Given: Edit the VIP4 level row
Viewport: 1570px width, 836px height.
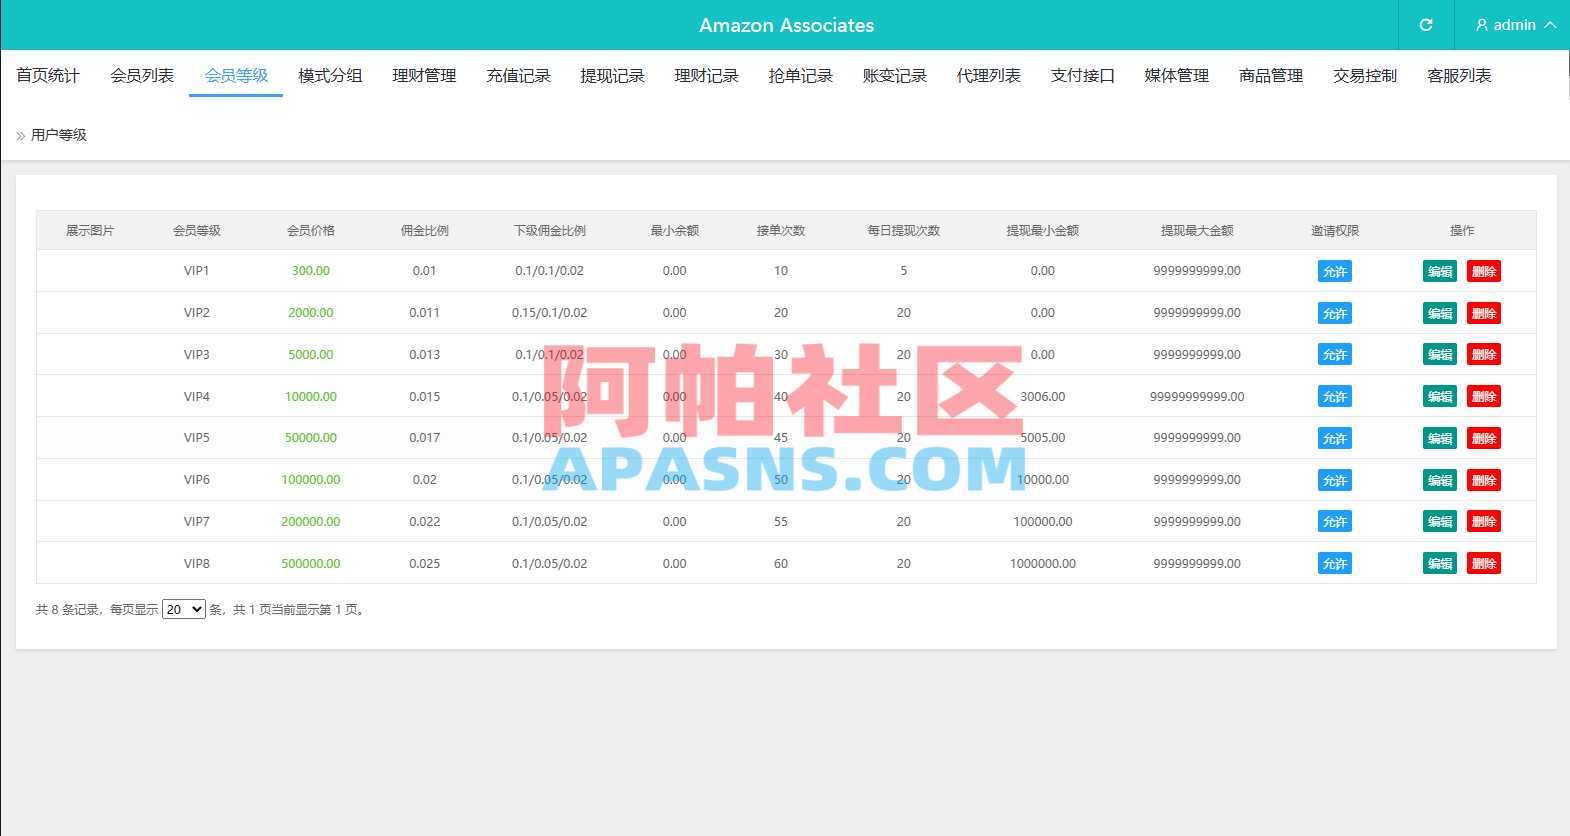Looking at the screenshot, I should pos(1440,397).
